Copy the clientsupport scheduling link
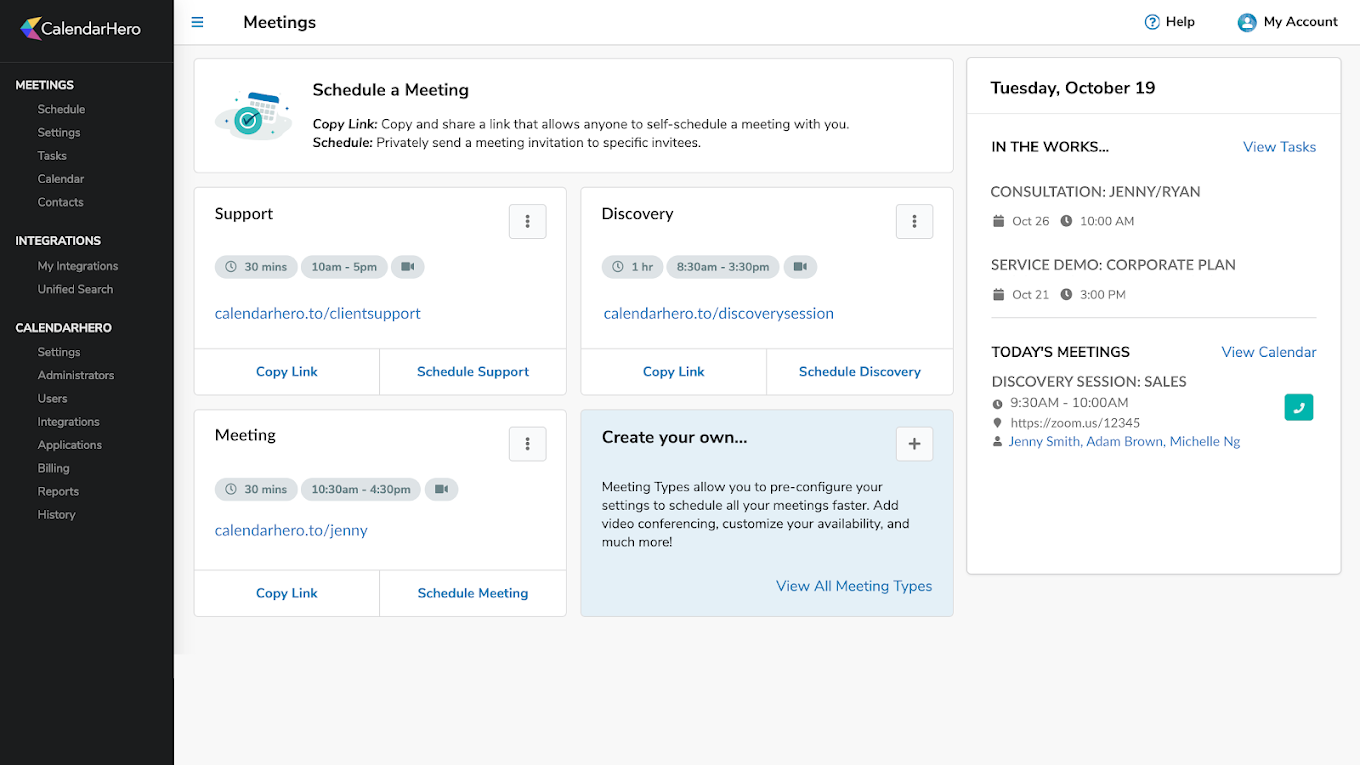The image size is (1360, 765). pyautogui.click(x=286, y=371)
